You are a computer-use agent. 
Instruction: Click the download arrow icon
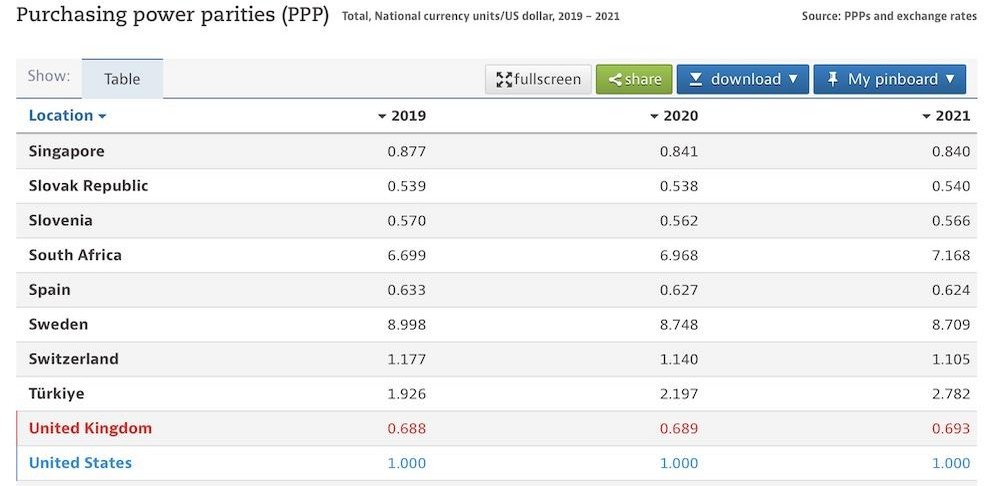click(696, 80)
